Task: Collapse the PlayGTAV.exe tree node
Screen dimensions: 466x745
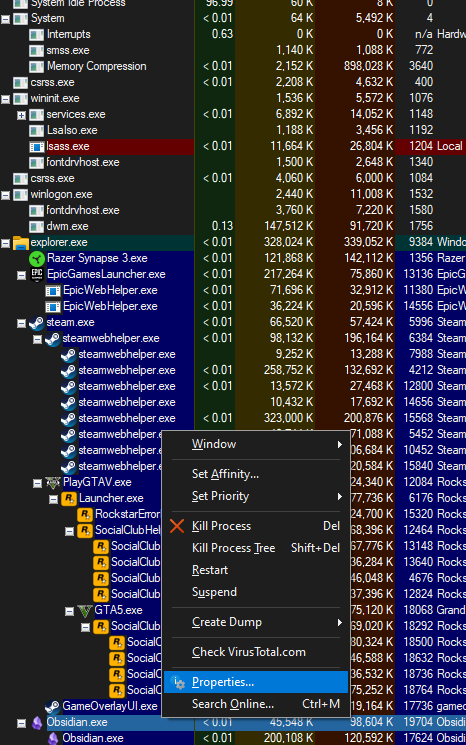Action: pos(38,483)
